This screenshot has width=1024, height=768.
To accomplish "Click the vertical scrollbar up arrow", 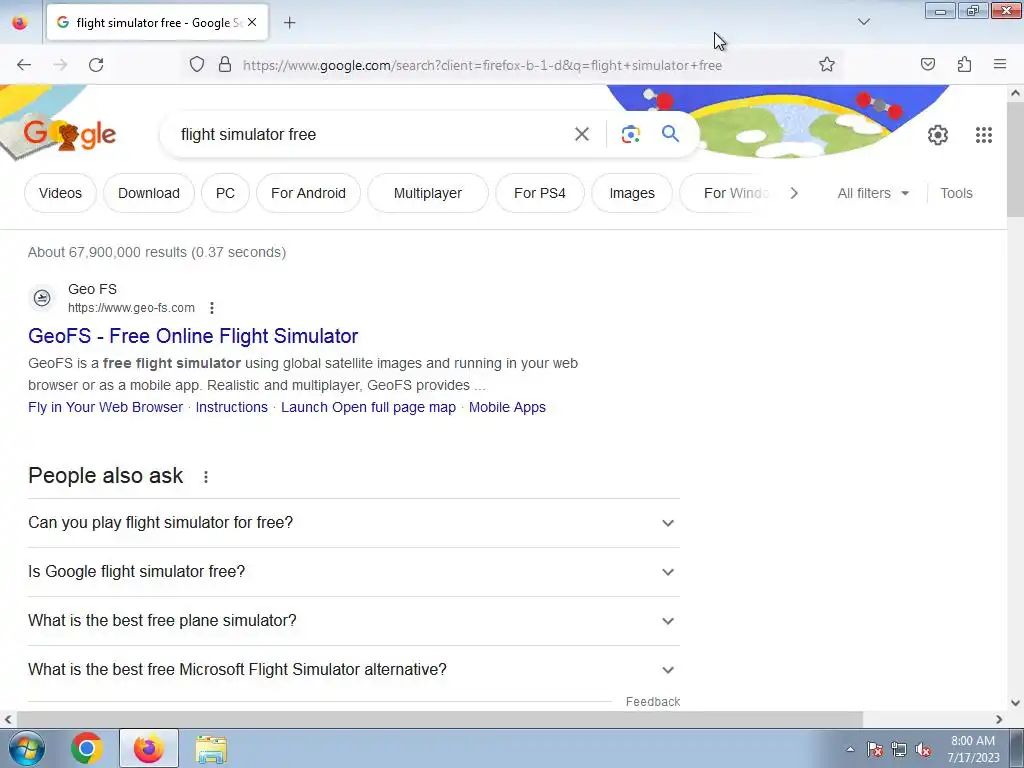I will [1015, 93].
